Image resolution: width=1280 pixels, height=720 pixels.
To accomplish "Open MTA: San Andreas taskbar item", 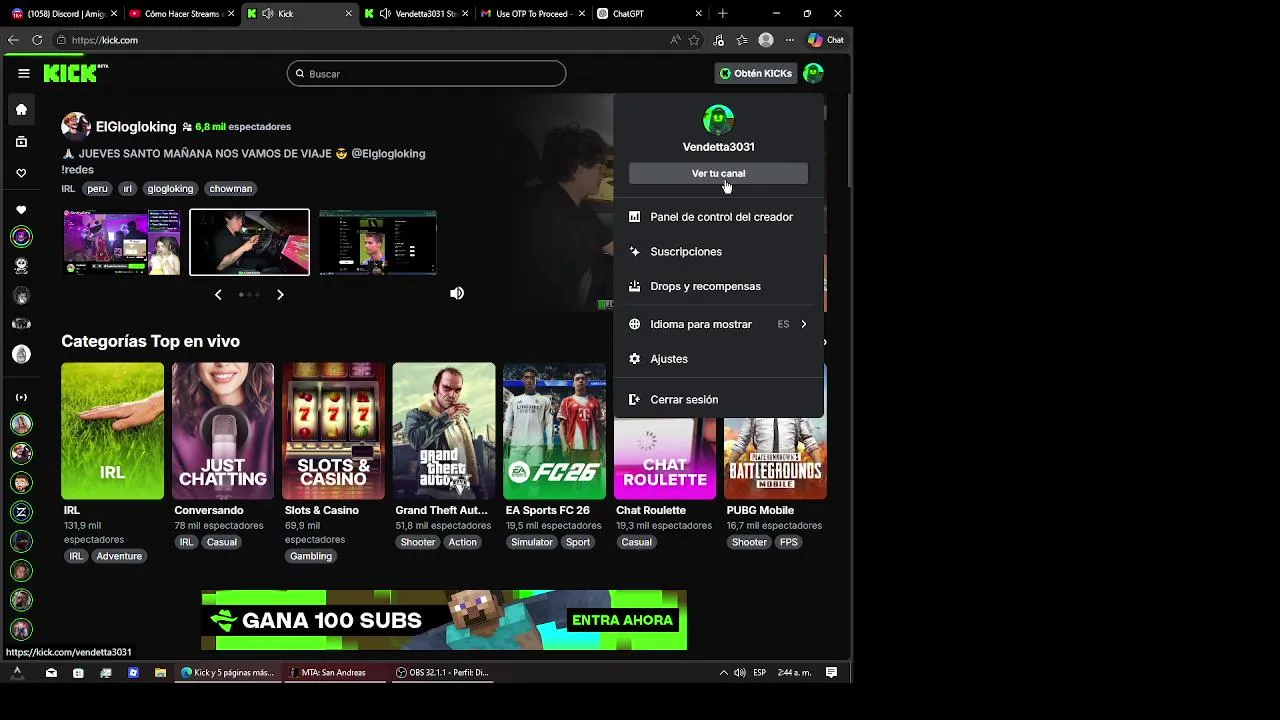I will click(x=335, y=673).
